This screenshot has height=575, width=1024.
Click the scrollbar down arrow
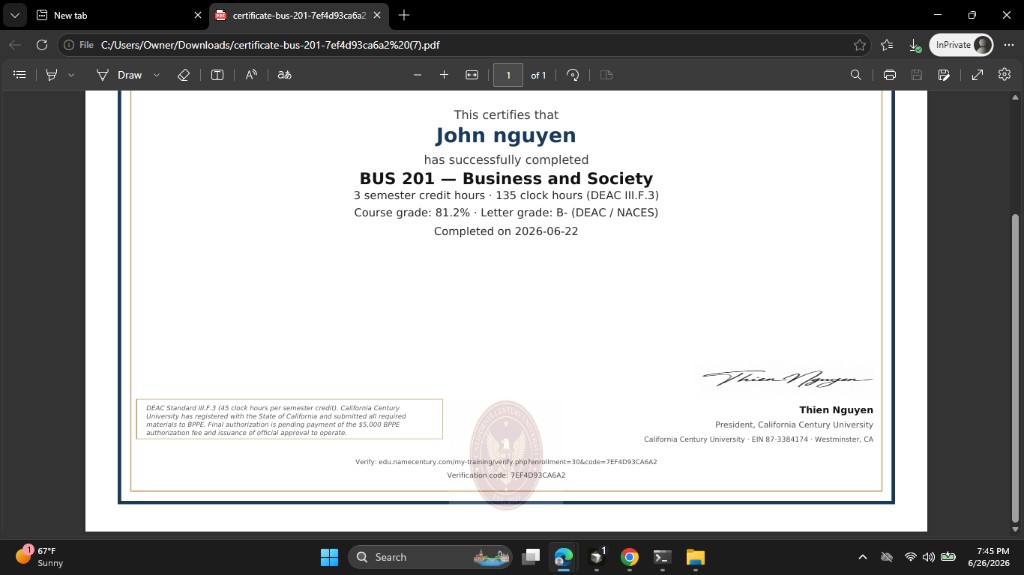(1015, 529)
